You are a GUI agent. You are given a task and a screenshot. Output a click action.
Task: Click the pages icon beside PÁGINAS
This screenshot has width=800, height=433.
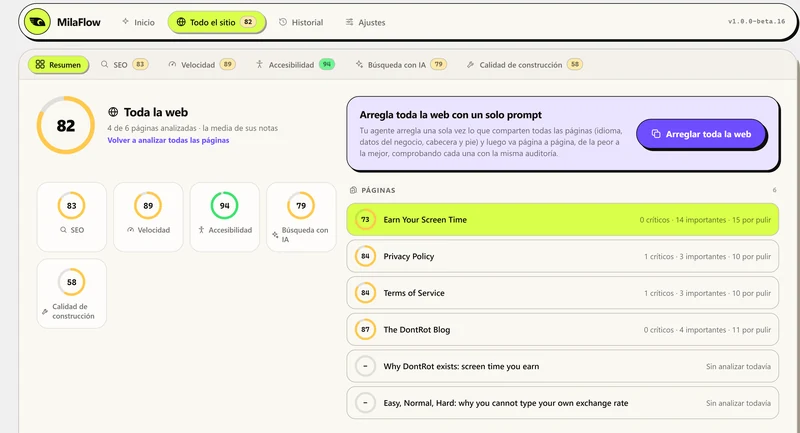(353, 190)
